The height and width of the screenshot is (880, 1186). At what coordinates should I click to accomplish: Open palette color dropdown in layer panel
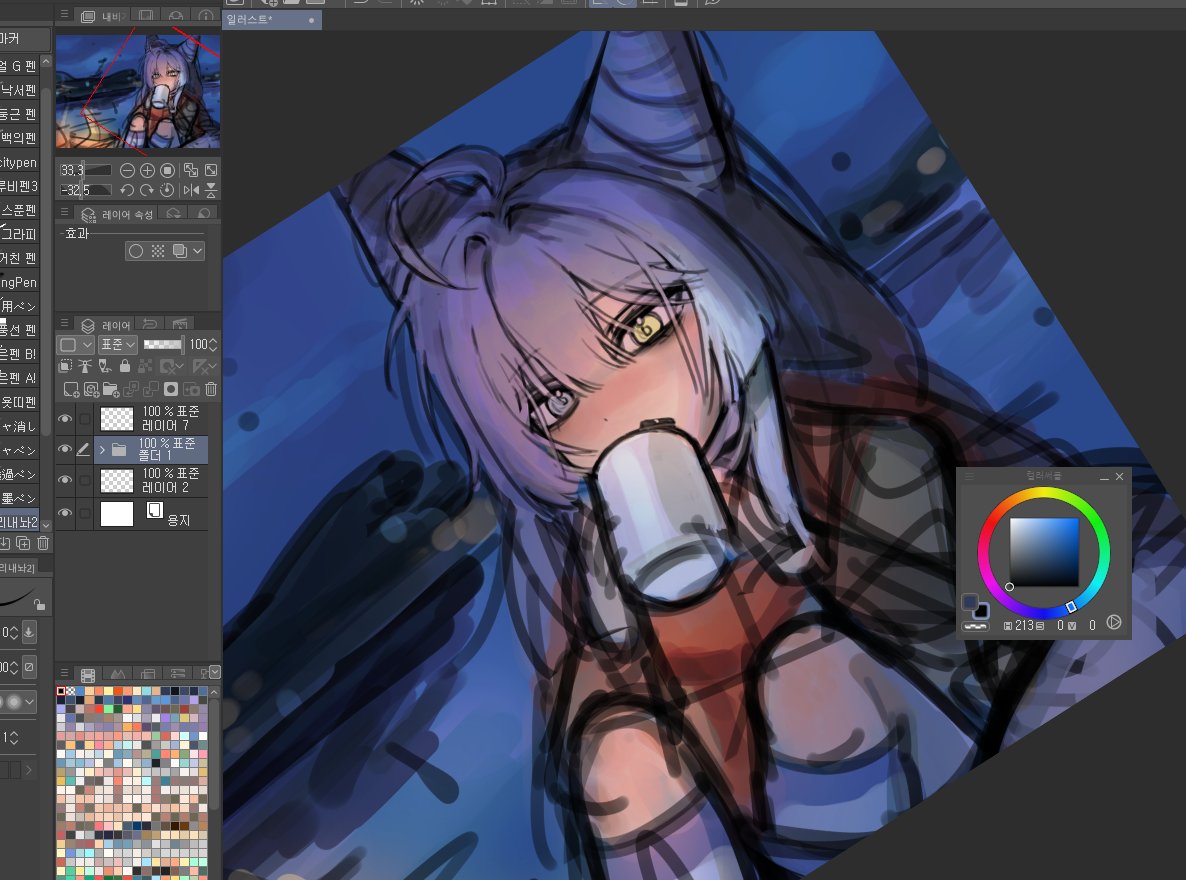76,345
